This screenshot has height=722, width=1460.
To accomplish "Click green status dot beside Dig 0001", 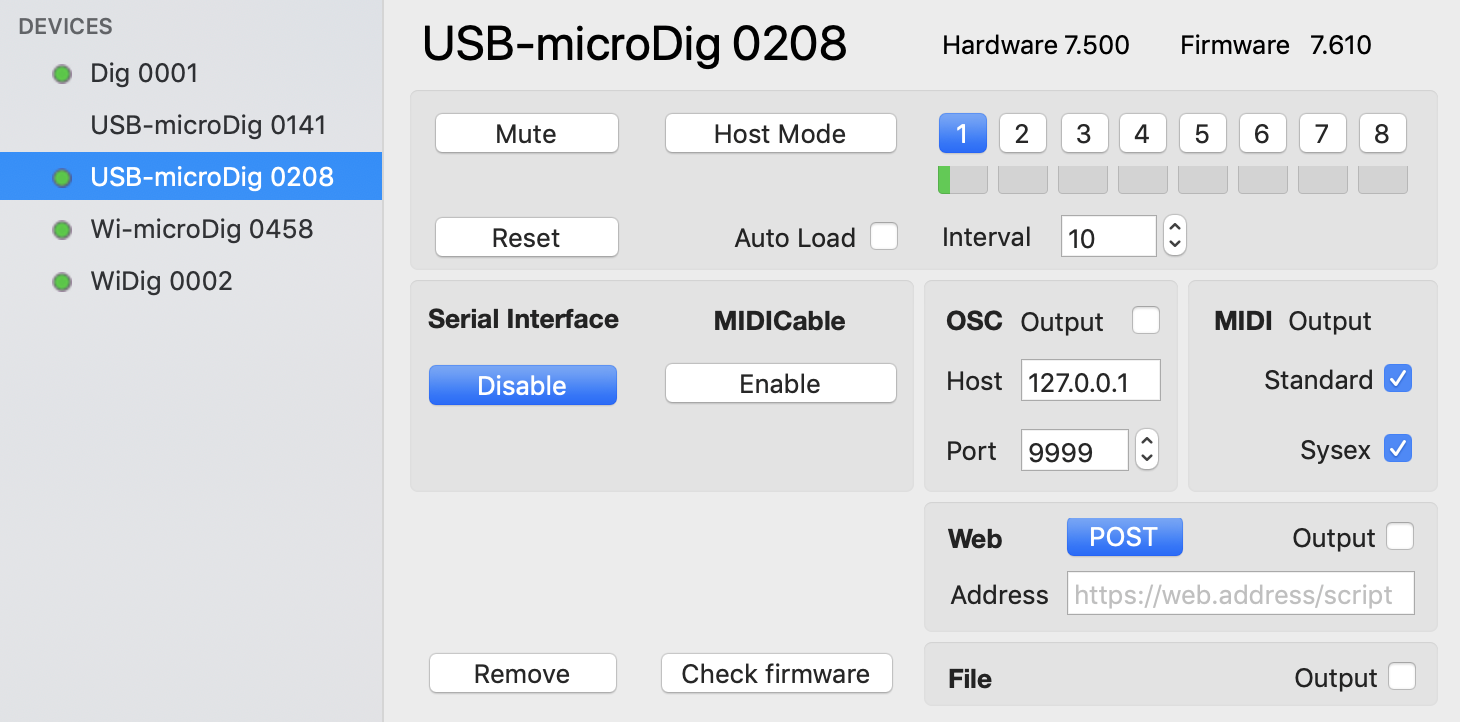I will point(62,74).
